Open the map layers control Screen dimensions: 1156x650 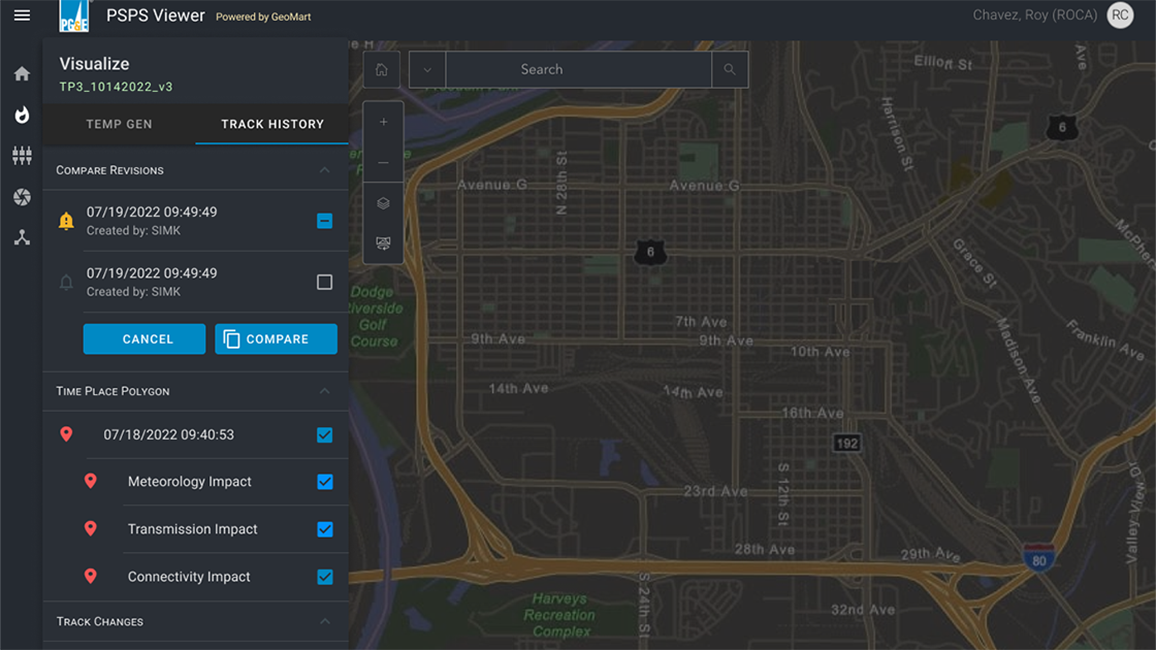point(383,203)
